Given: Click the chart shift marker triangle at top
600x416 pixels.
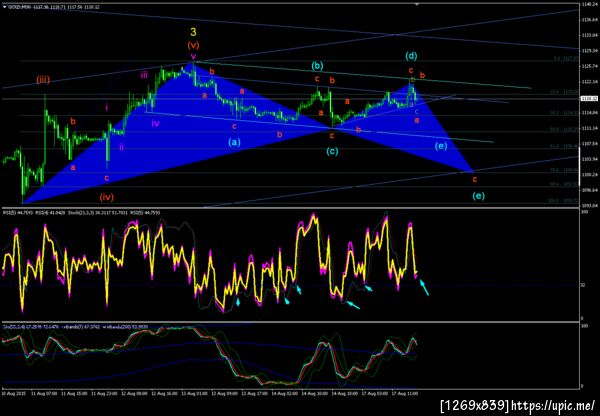Looking at the screenshot, I should pyautogui.click(x=417, y=4).
